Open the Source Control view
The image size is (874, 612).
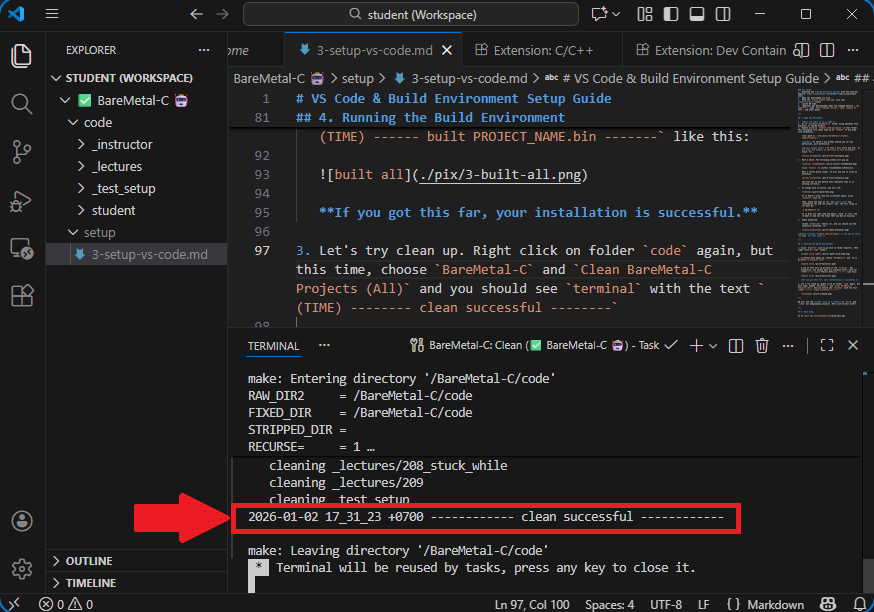tap(22, 151)
